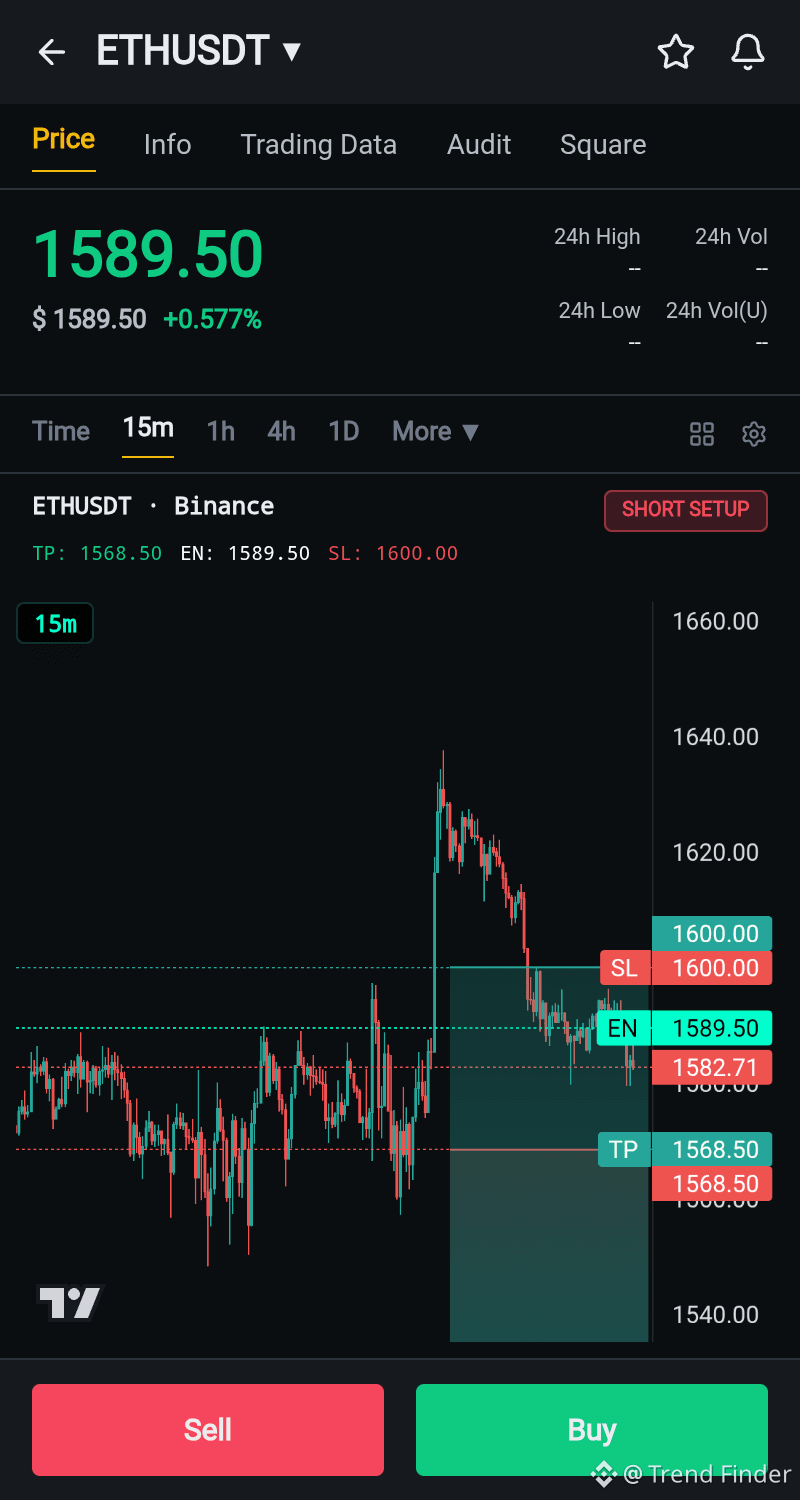Click the ETHUSDT · Binance chart title
Image resolution: width=800 pixels, height=1500 pixels.
click(153, 506)
